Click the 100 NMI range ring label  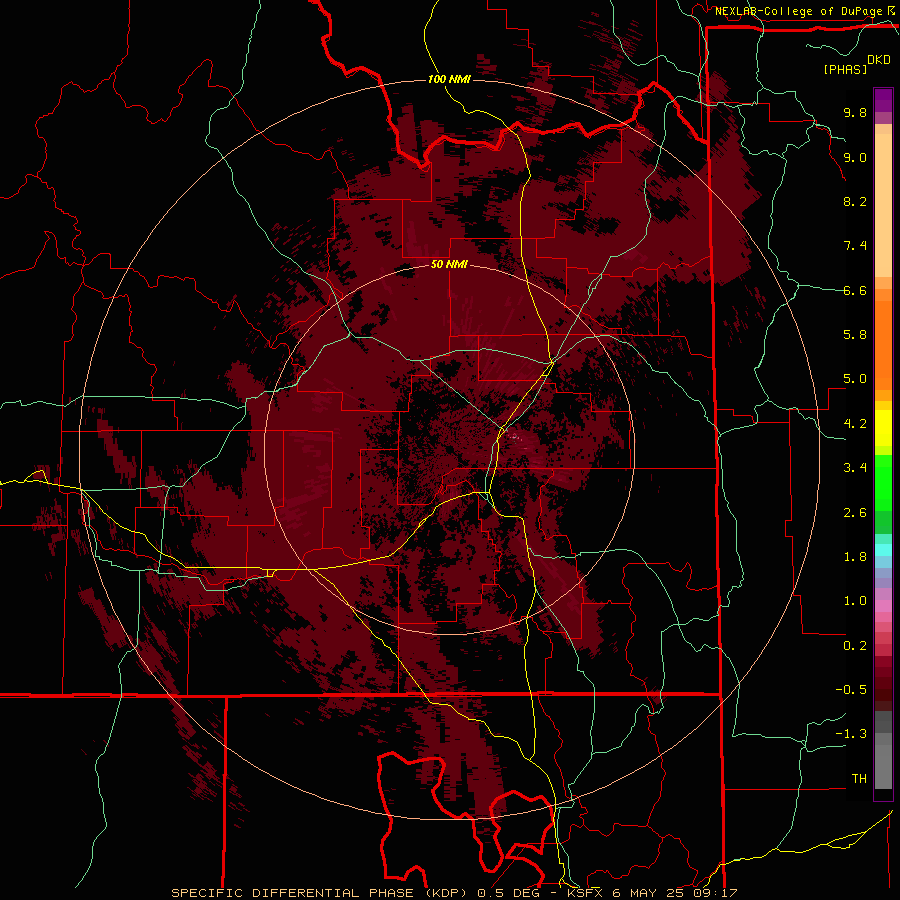[x=449, y=79]
